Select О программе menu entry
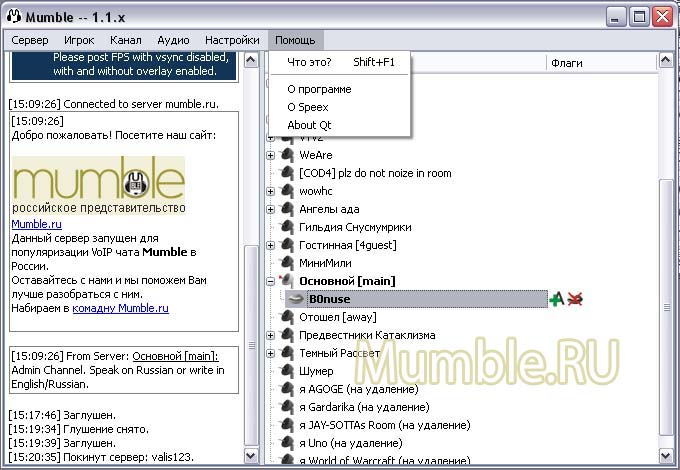This screenshot has height=470, width=680. pos(319,89)
